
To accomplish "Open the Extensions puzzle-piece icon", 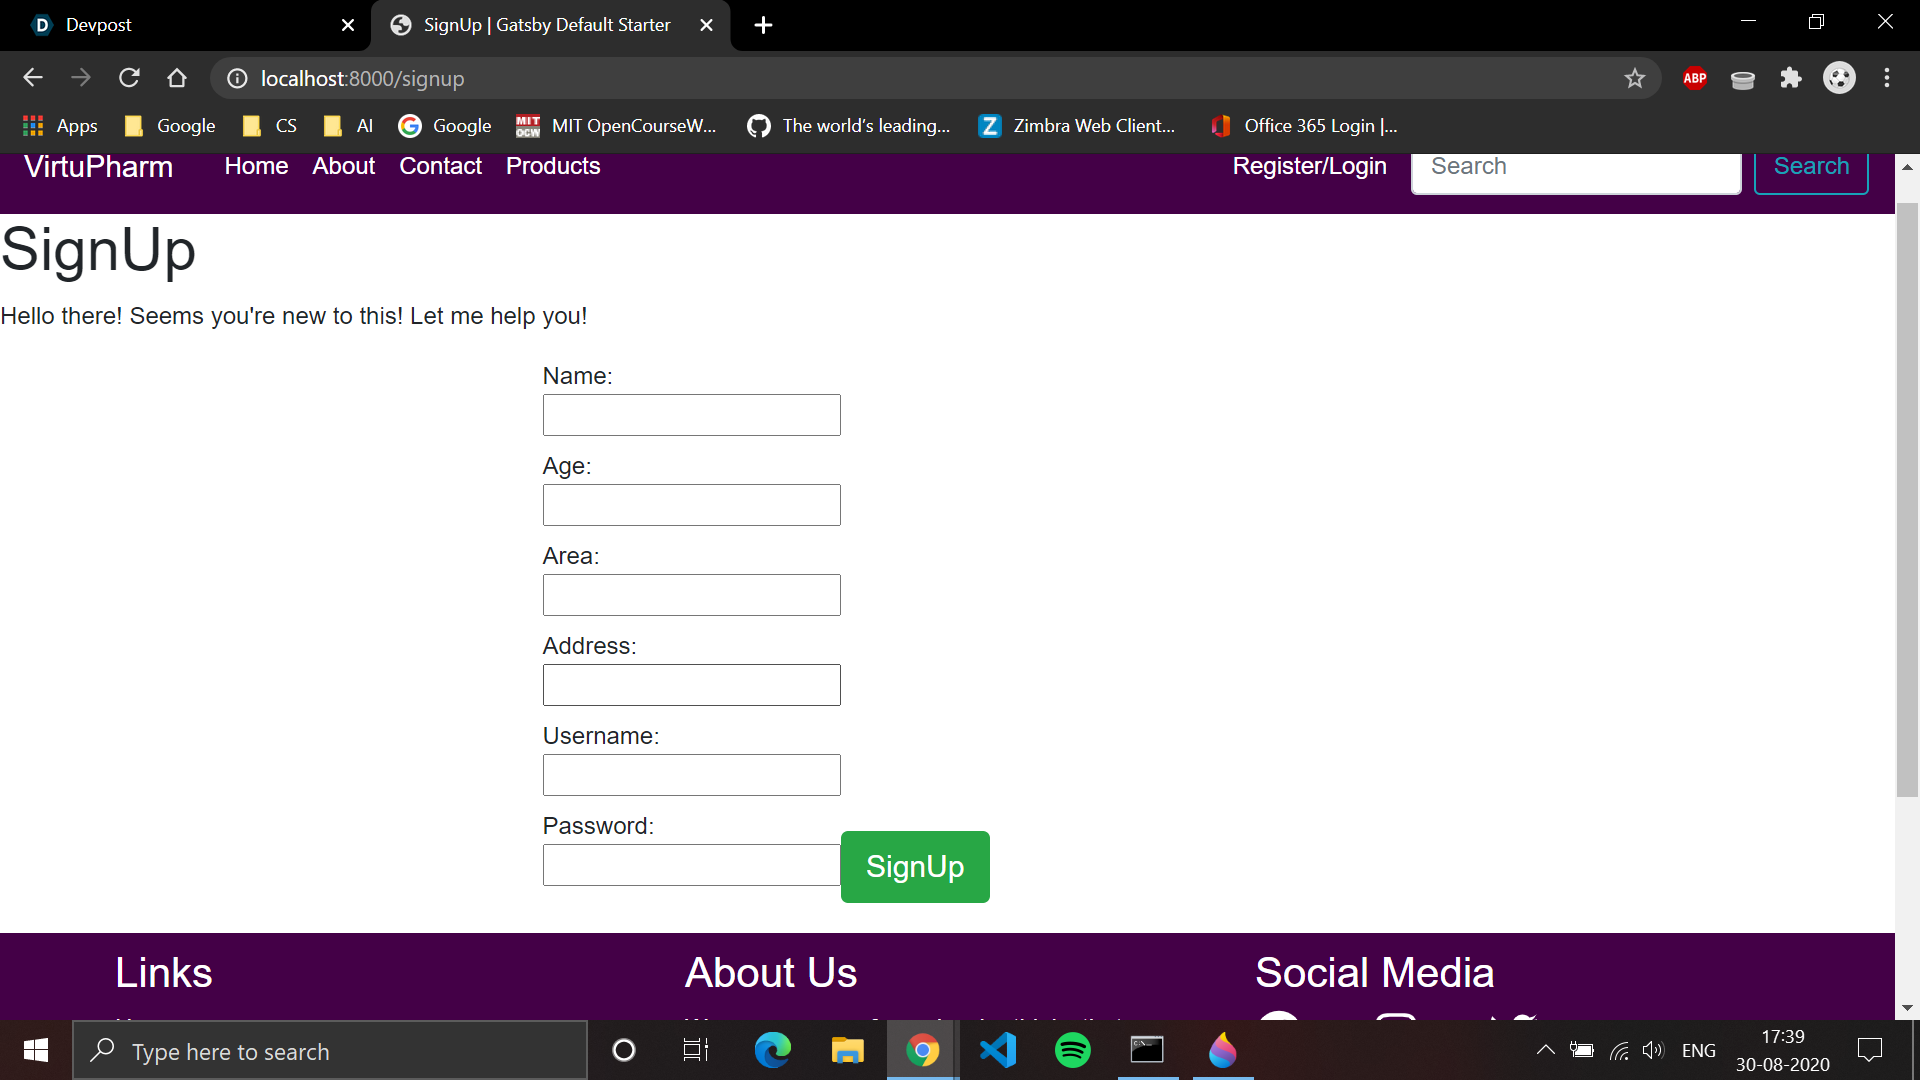I will pyautogui.click(x=1790, y=78).
